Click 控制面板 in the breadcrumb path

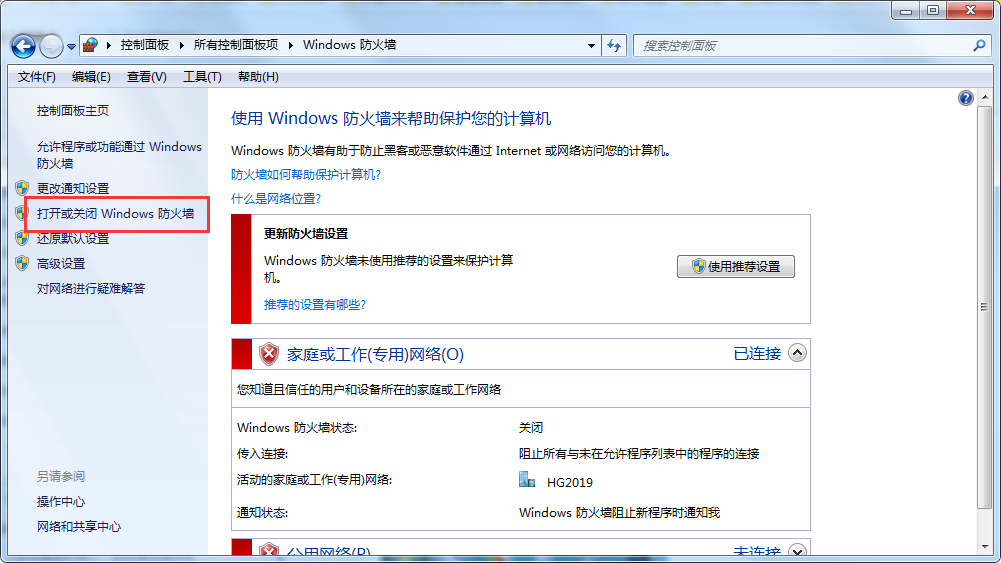[x=145, y=45]
